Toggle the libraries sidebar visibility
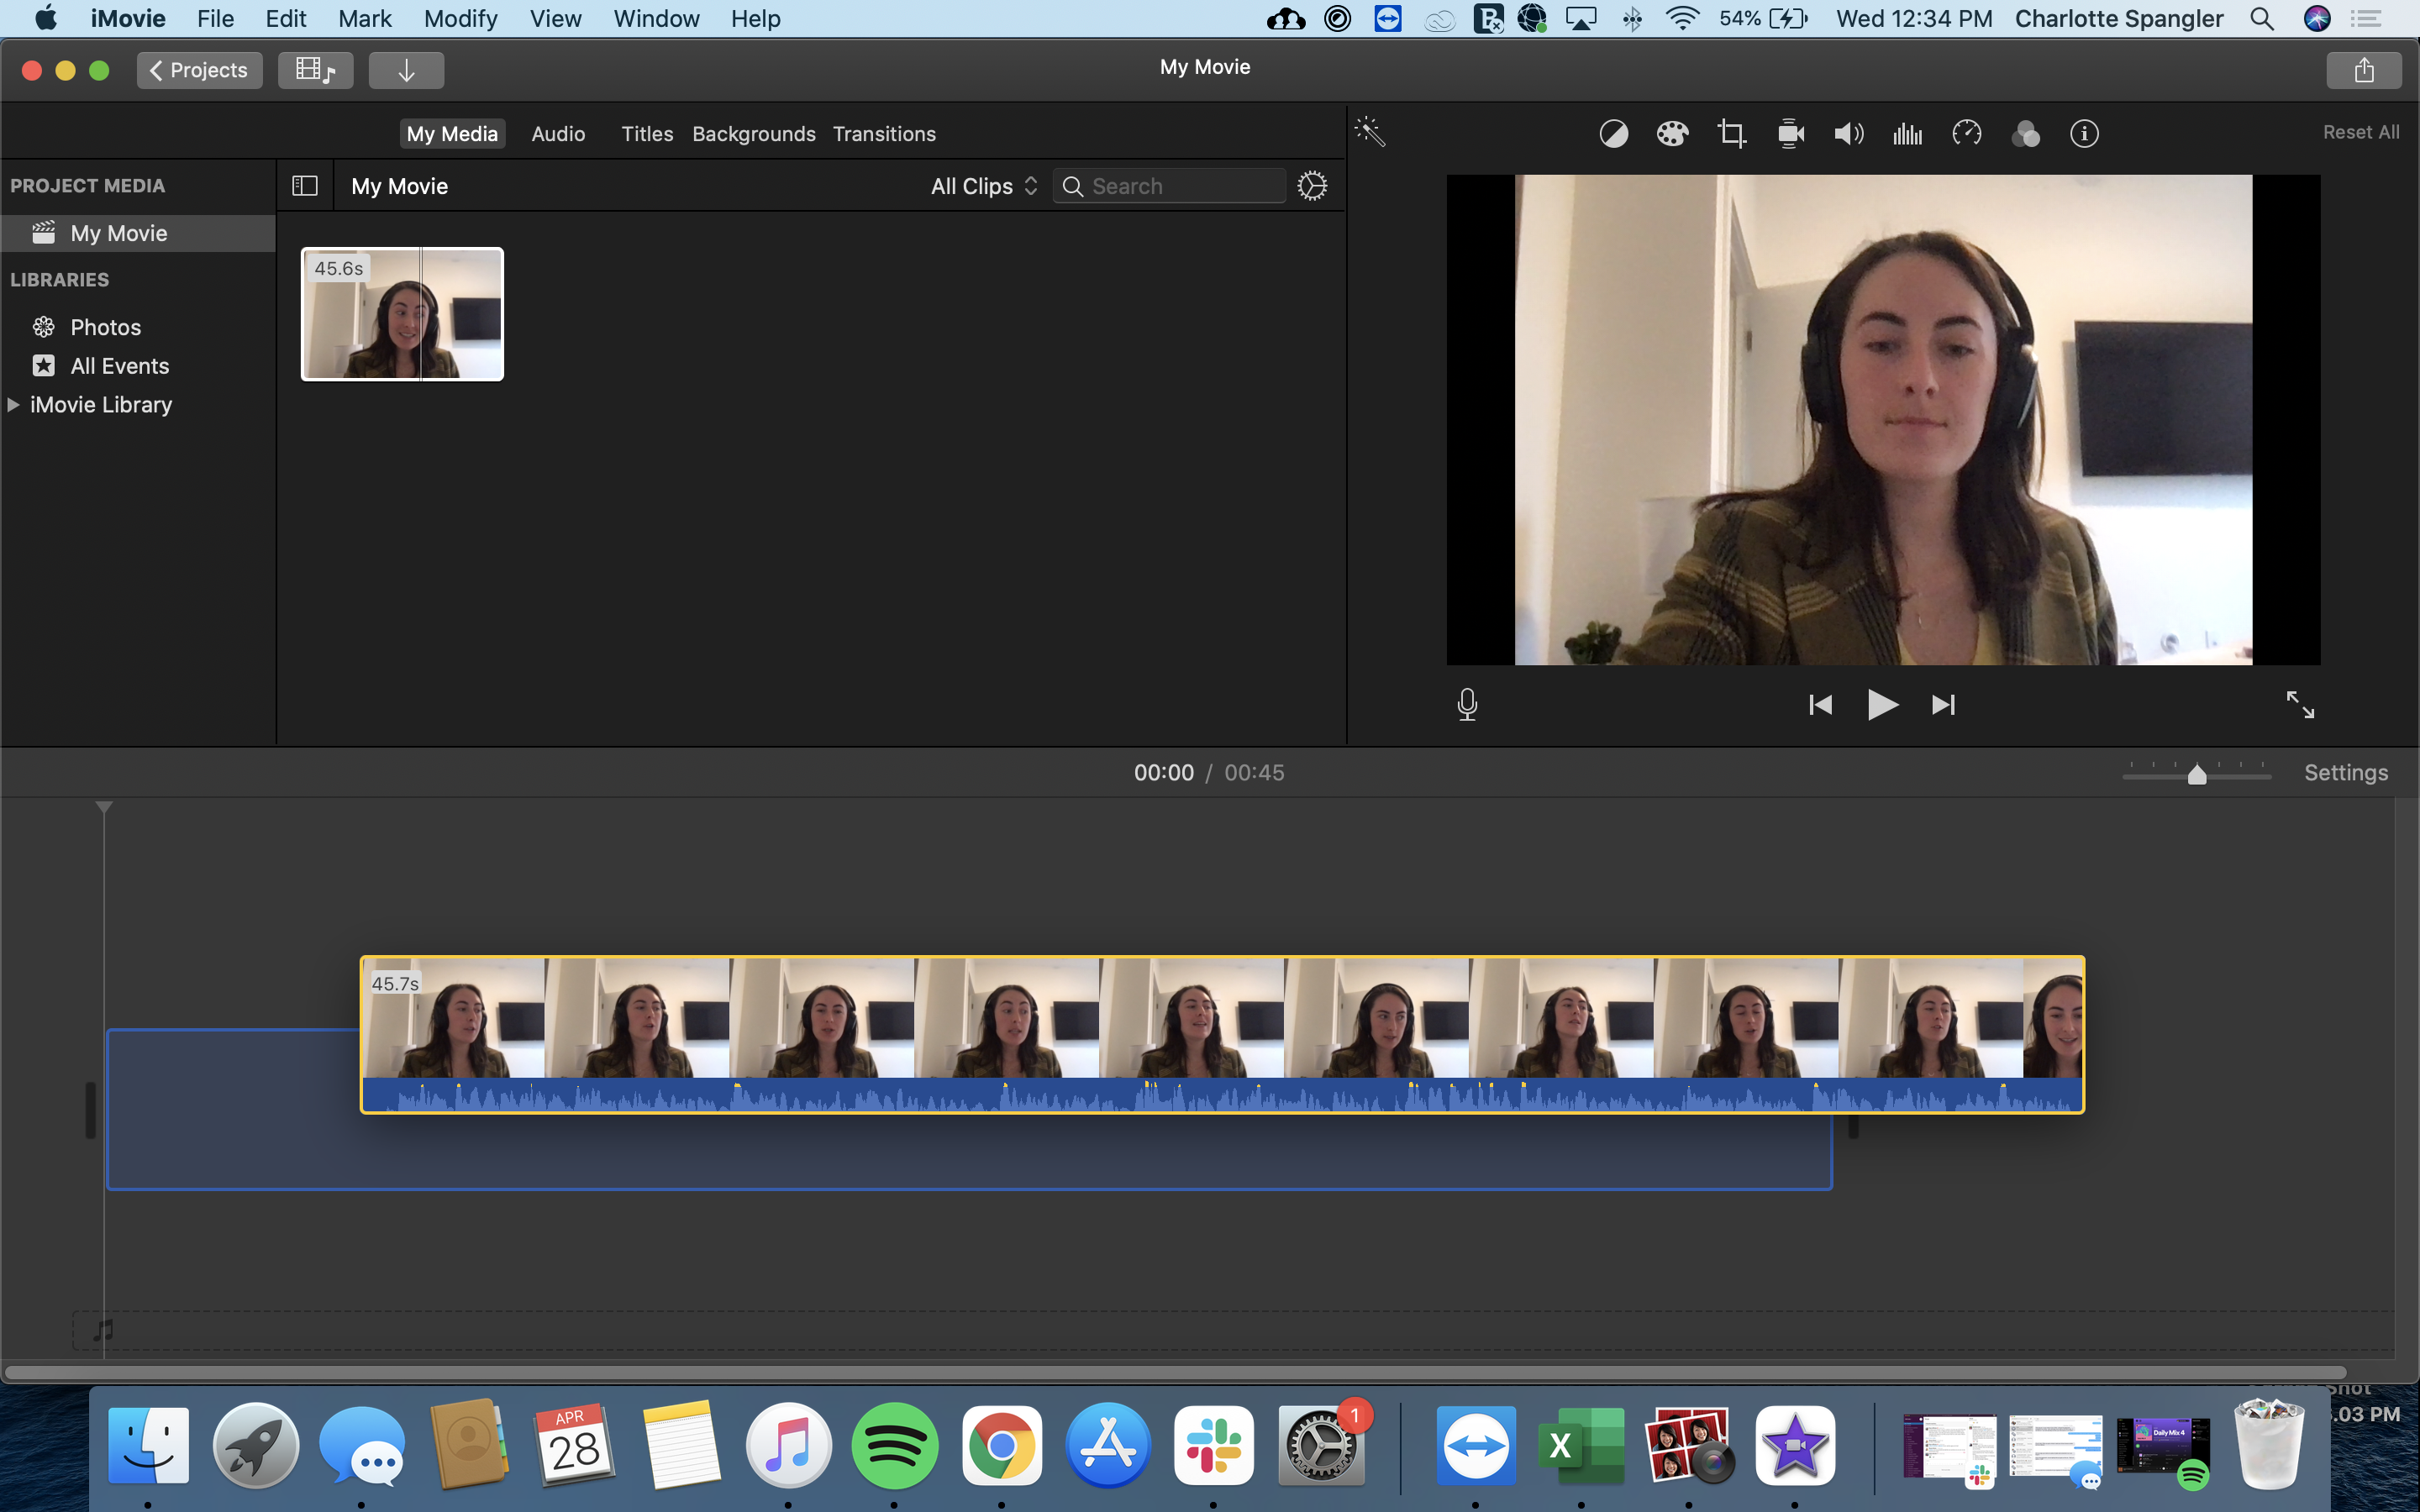2420x1512 pixels. click(304, 186)
